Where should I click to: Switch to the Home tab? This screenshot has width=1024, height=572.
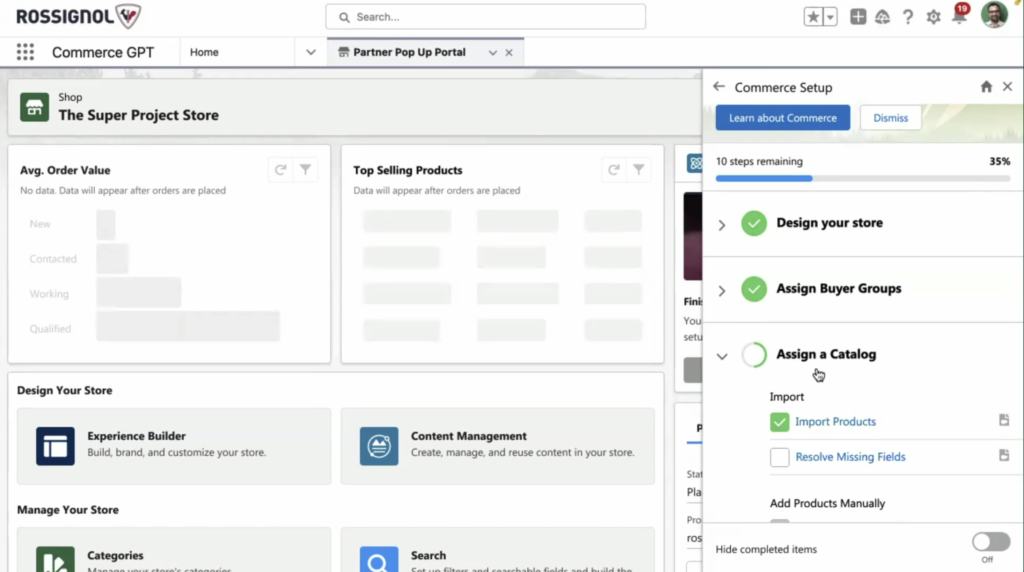204,52
